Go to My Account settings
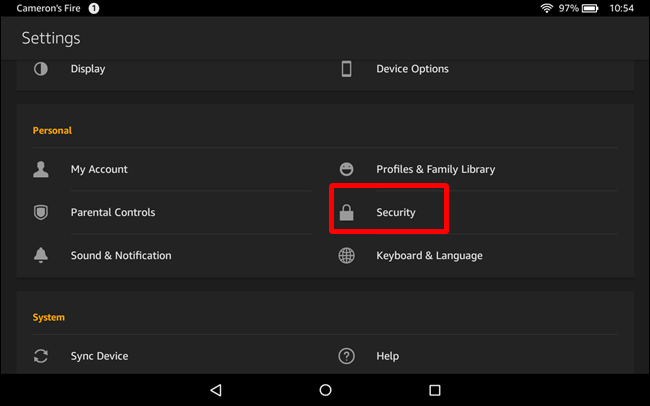This screenshot has width=650, height=406. click(x=99, y=169)
